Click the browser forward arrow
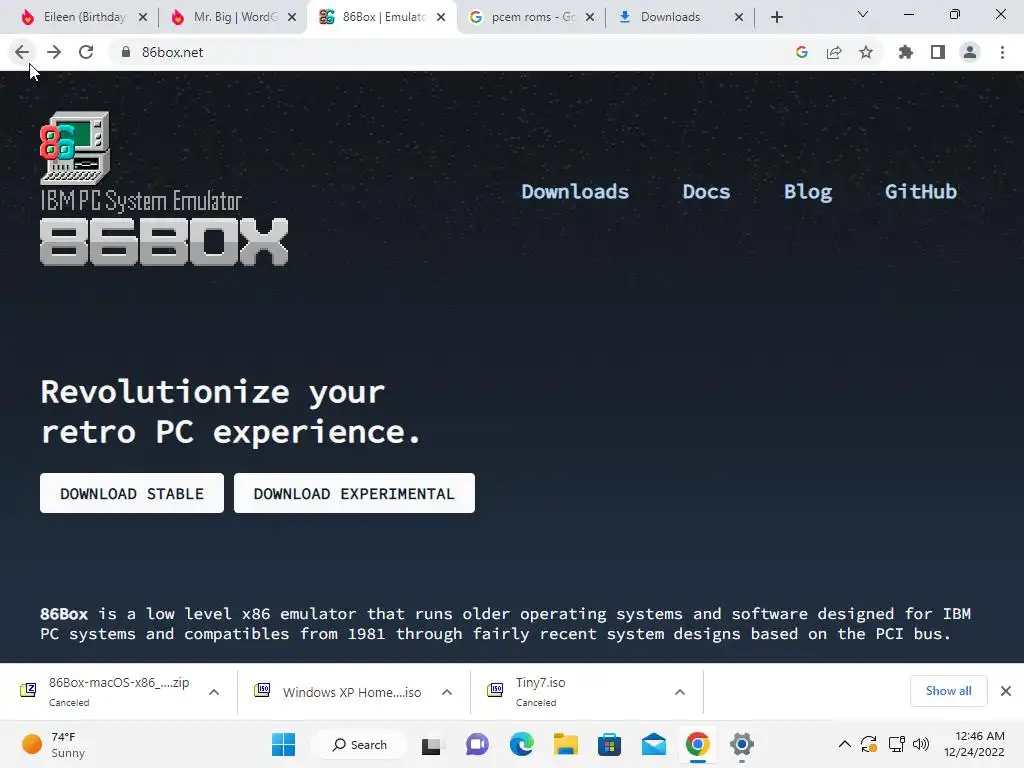Viewport: 1024px width, 768px height. coord(54,52)
